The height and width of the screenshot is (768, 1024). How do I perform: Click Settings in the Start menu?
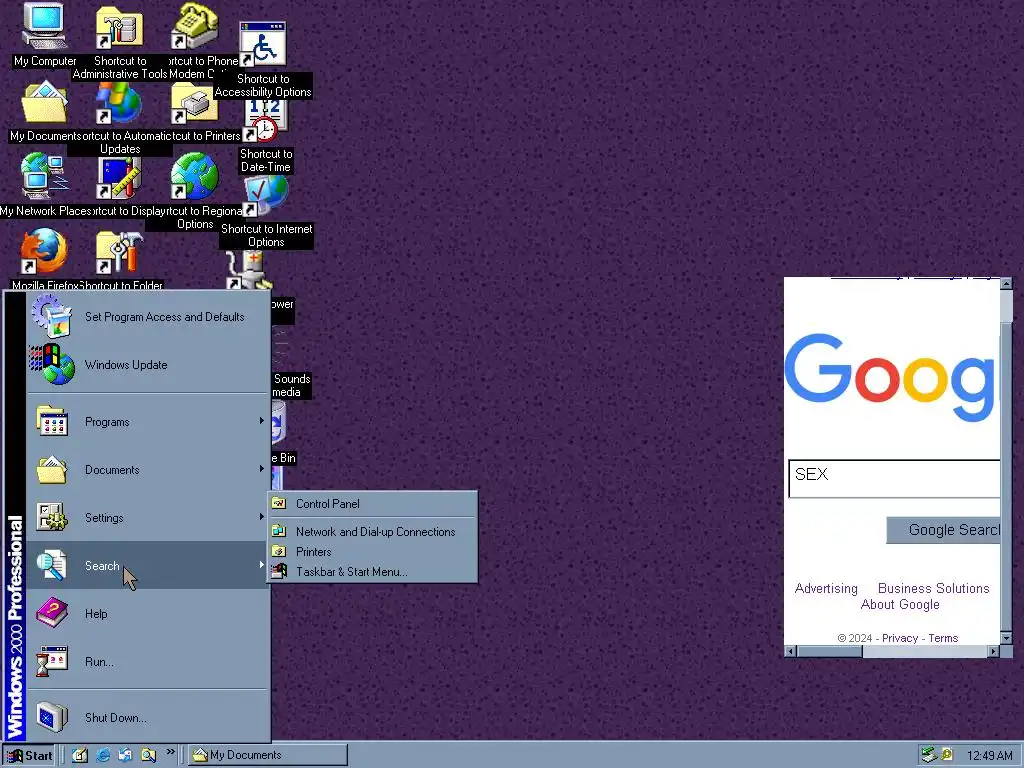click(148, 518)
